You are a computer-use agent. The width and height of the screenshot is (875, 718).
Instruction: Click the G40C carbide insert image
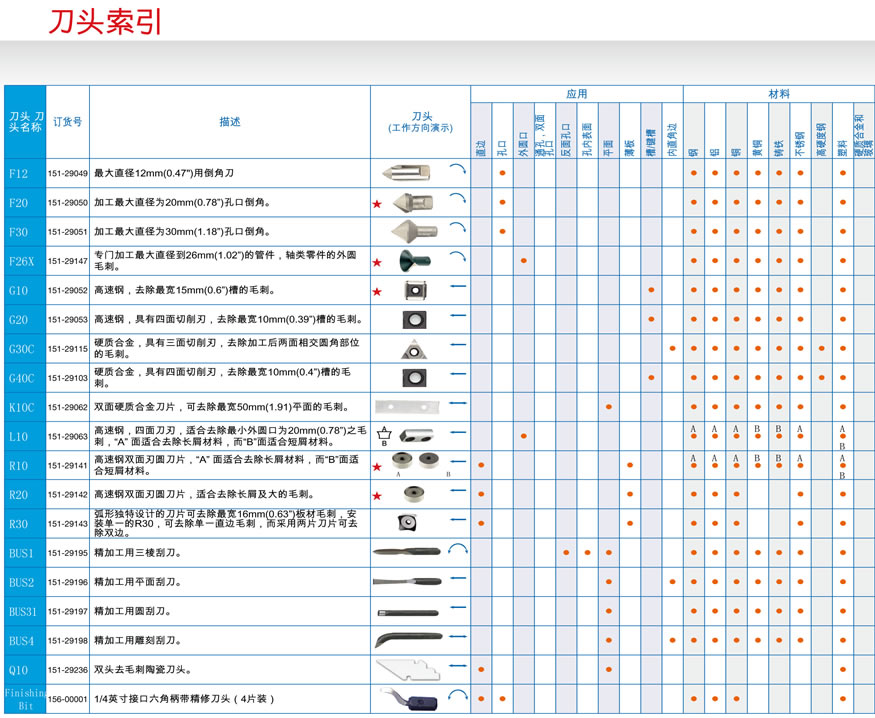click(415, 378)
